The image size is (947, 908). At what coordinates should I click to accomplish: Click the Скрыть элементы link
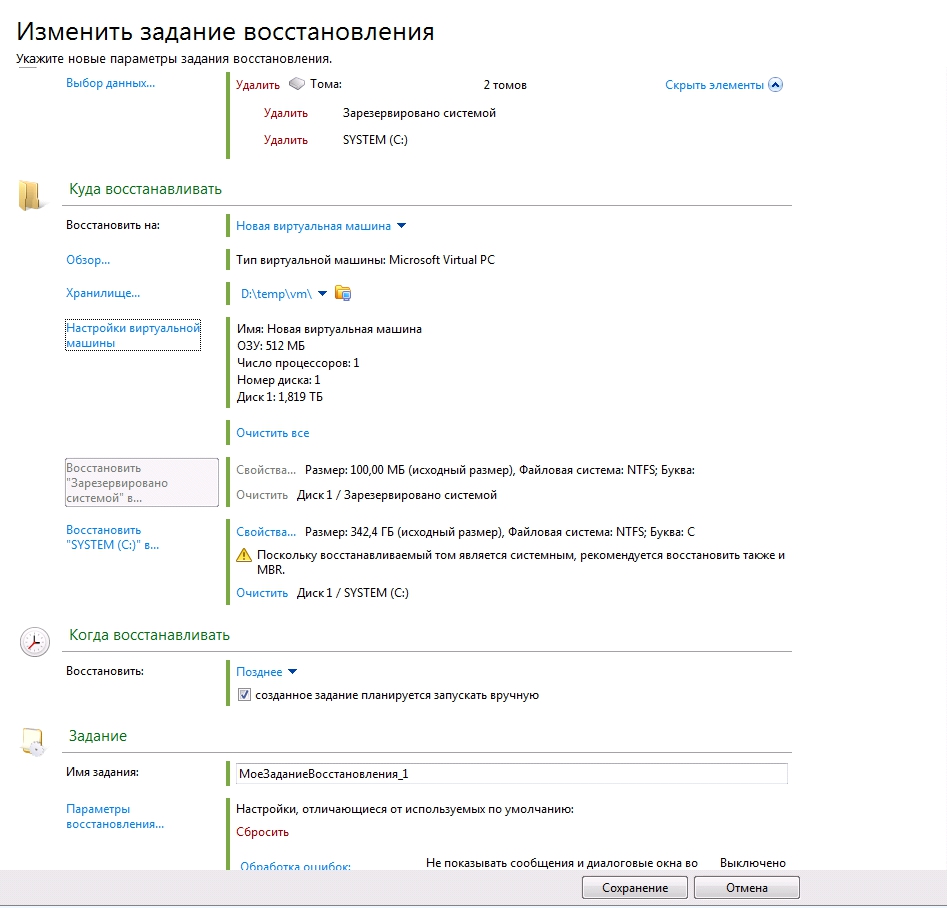pos(714,85)
